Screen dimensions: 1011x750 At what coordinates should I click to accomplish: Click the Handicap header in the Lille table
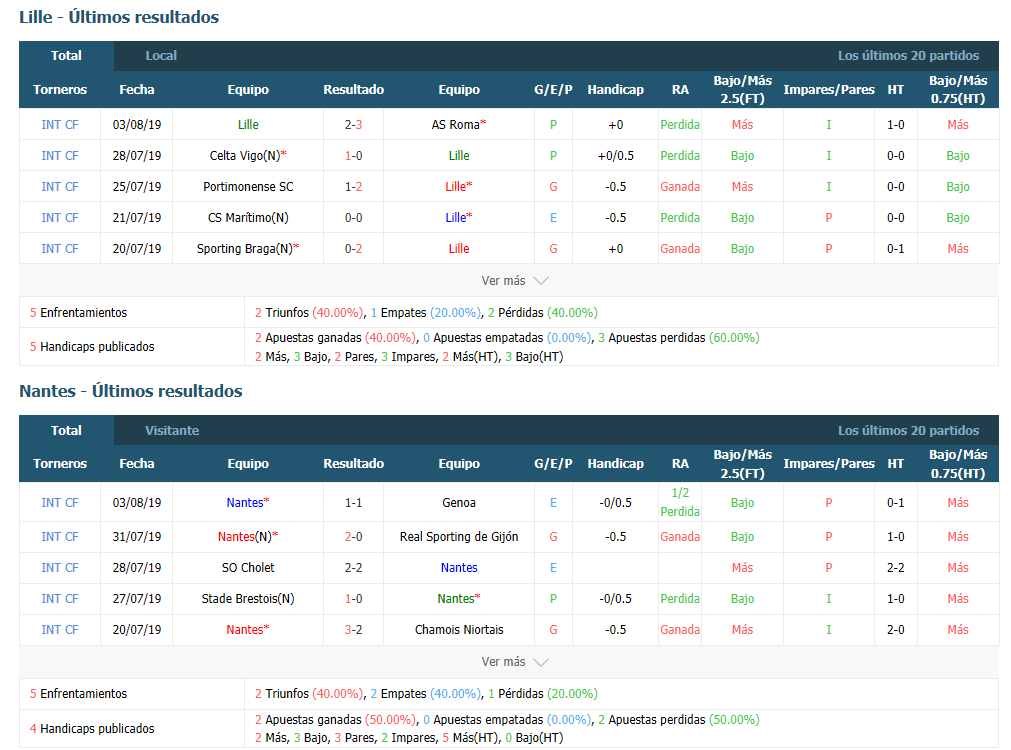(x=615, y=90)
